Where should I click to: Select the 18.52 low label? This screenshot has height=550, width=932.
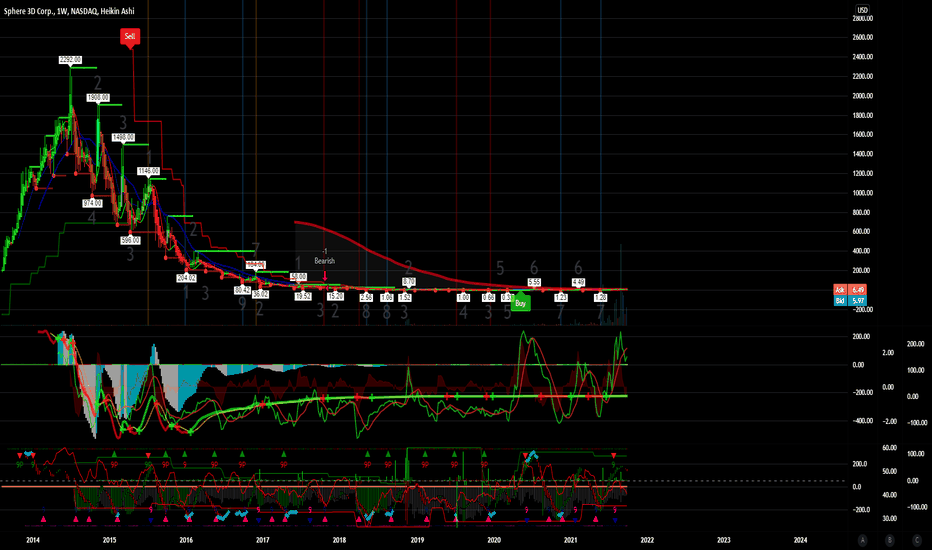pyautogui.click(x=303, y=296)
